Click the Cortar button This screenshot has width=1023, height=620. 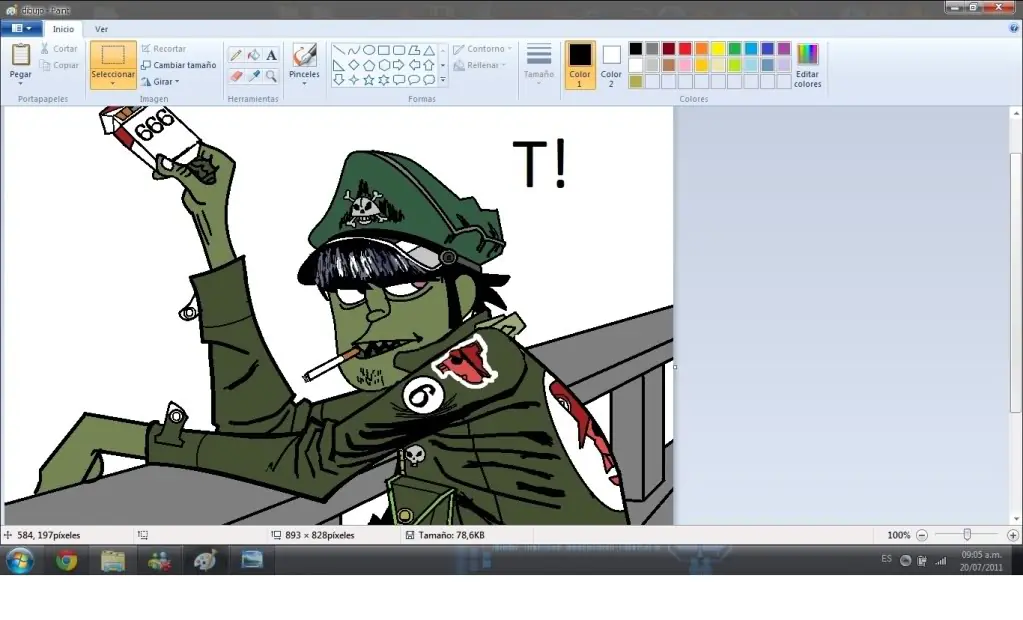click(59, 49)
